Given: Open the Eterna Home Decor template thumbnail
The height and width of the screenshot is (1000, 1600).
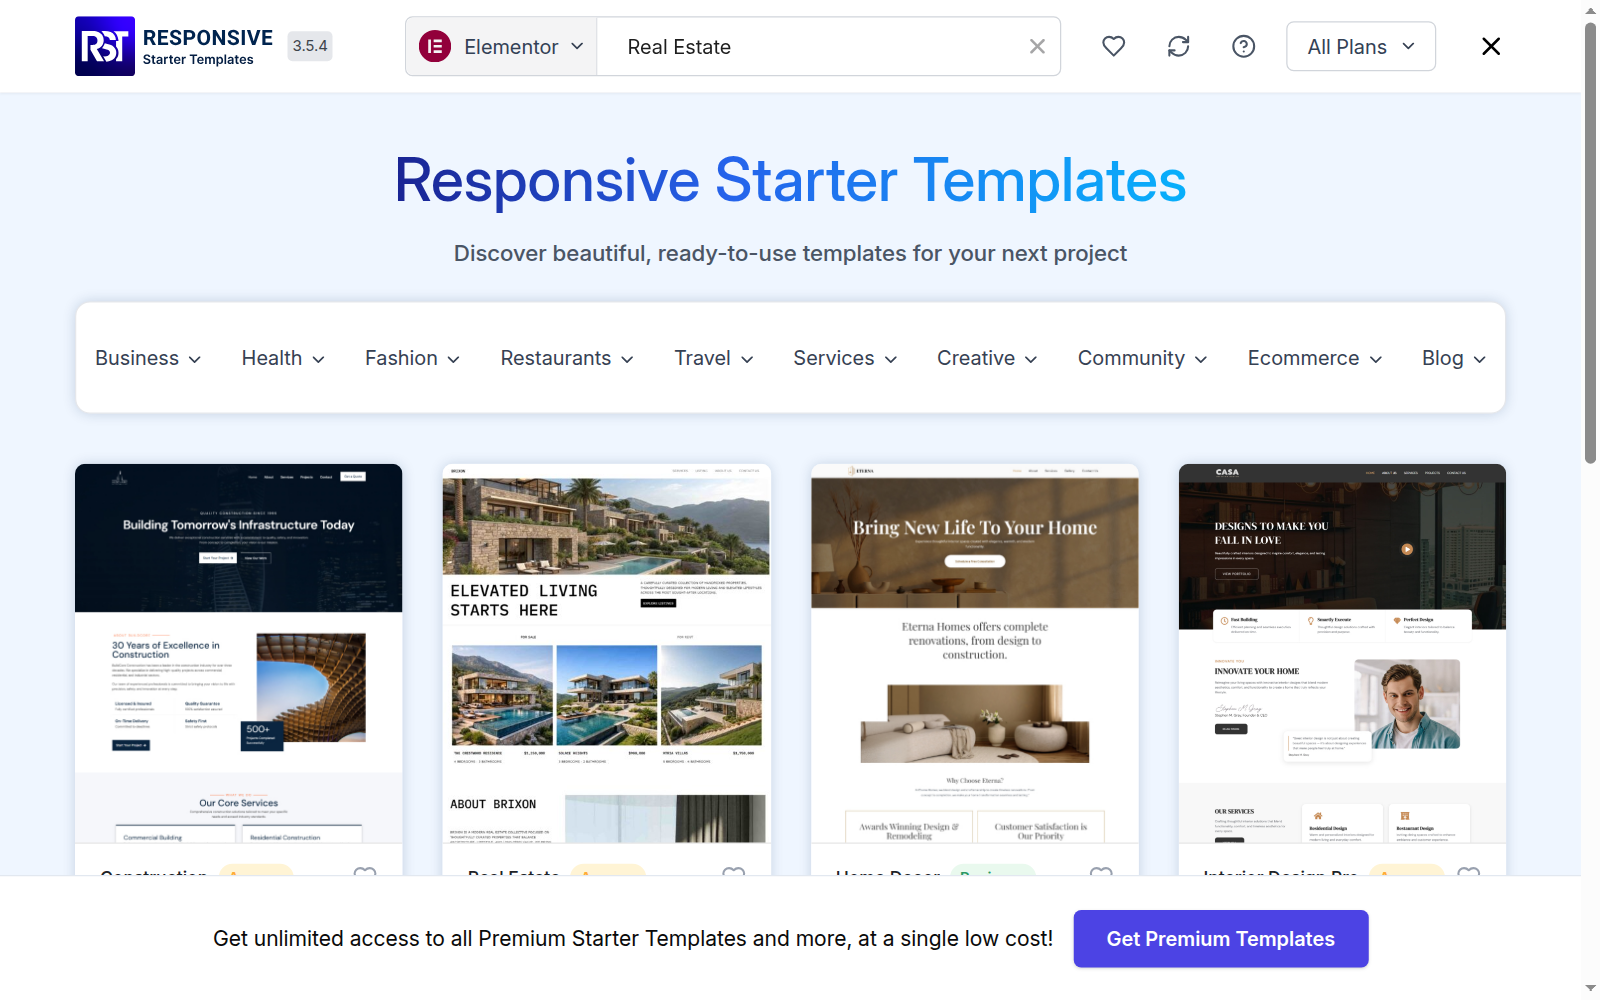Looking at the screenshot, I should 975,653.
